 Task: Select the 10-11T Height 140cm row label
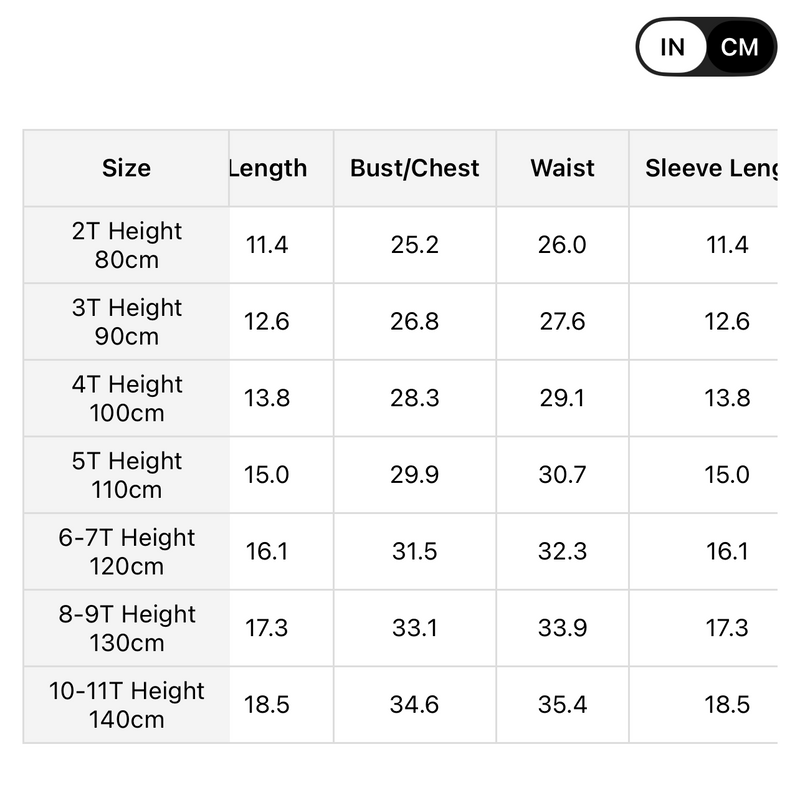point(126,705)
